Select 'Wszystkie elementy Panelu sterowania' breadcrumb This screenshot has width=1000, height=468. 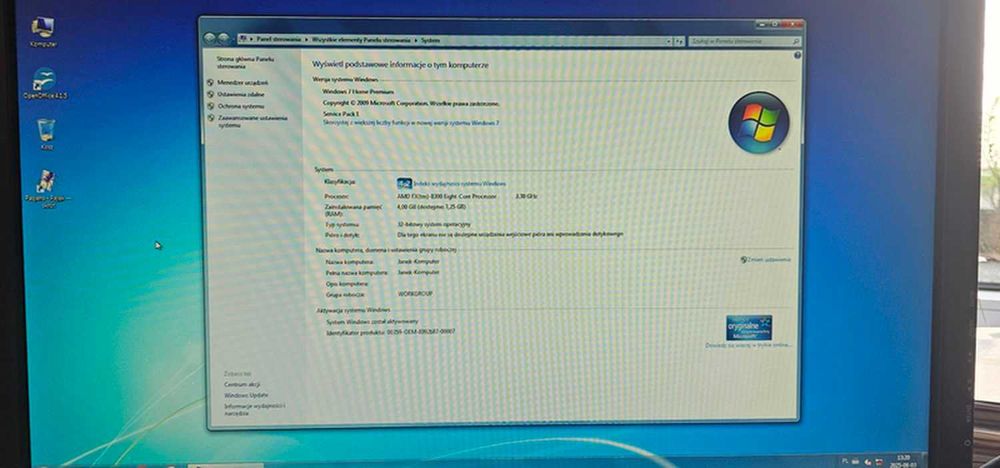[x=361, y=40]
